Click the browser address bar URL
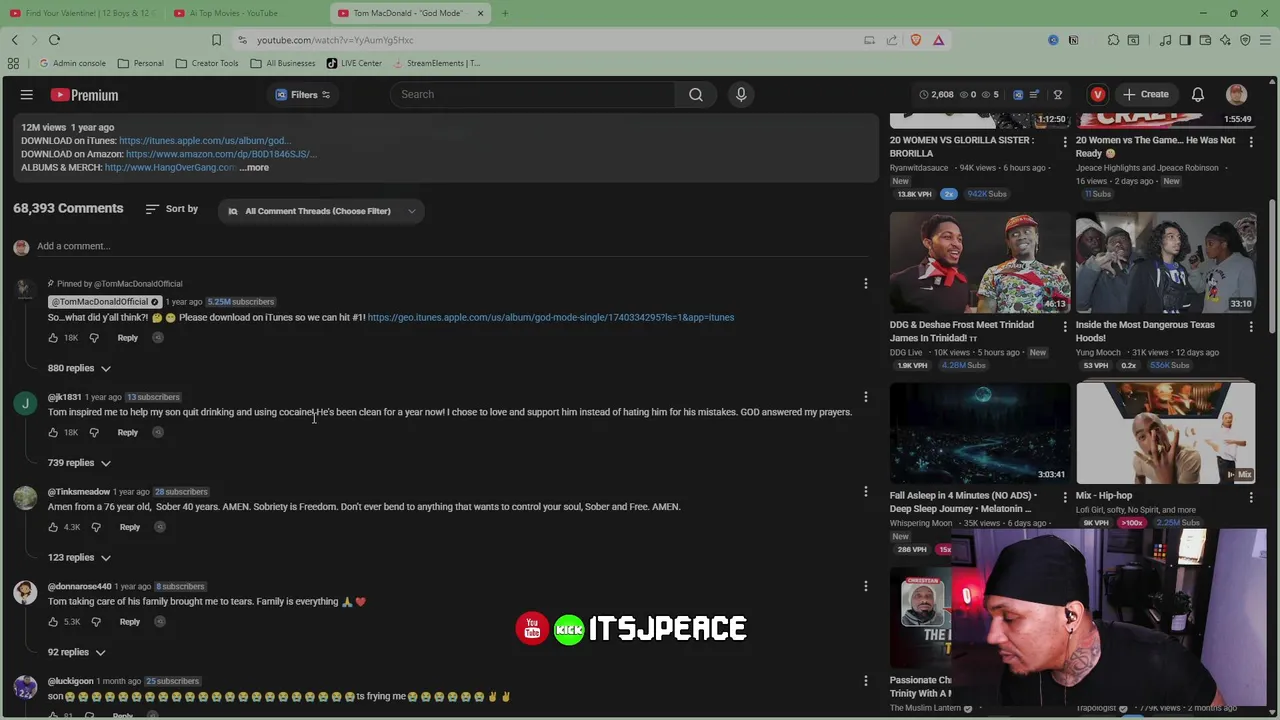 335,40
